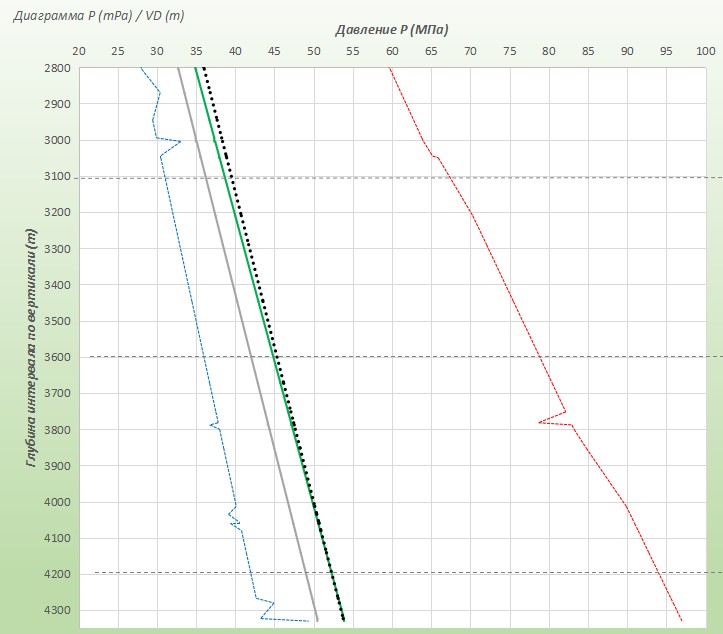This screenshot has height=634, width=723.
Task: Select depth axis label 2800
Action: (56, 68)
